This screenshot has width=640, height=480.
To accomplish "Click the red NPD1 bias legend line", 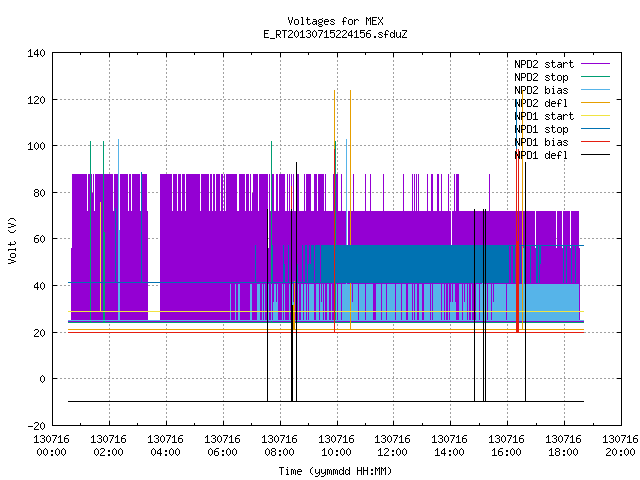I will (x=595, y=142).
